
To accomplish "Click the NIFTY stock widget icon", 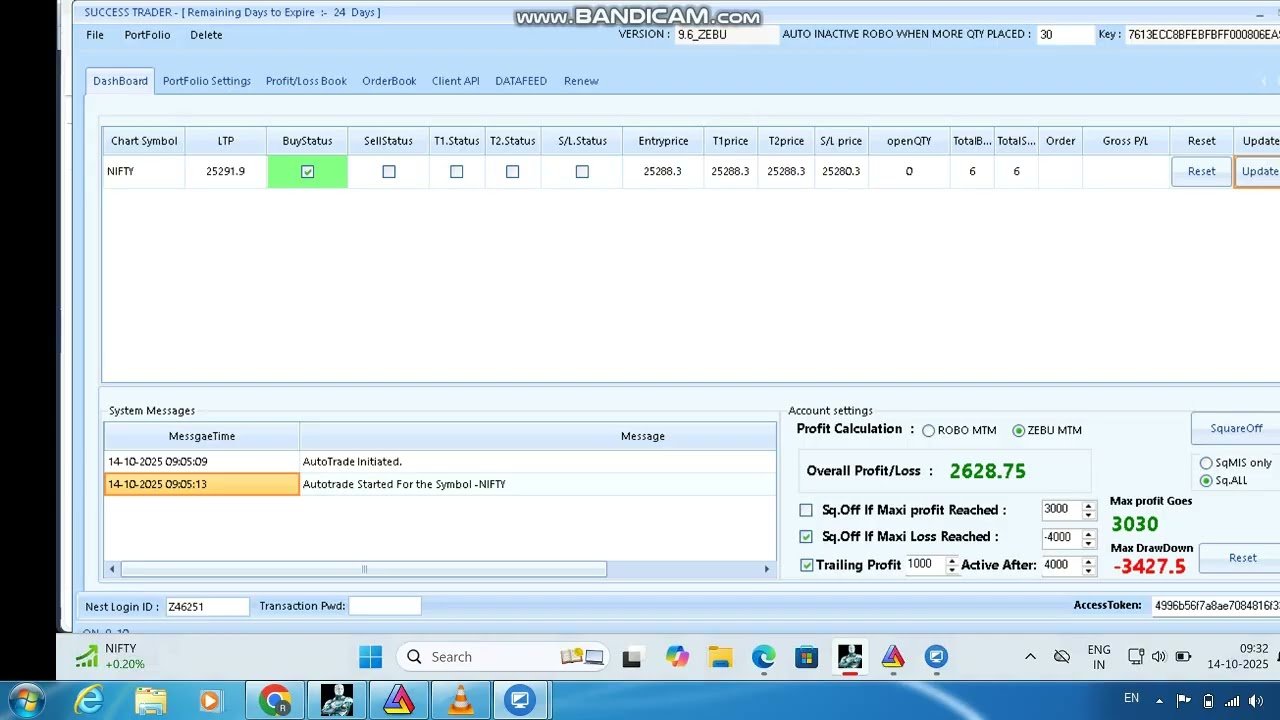I will (87, 657).
